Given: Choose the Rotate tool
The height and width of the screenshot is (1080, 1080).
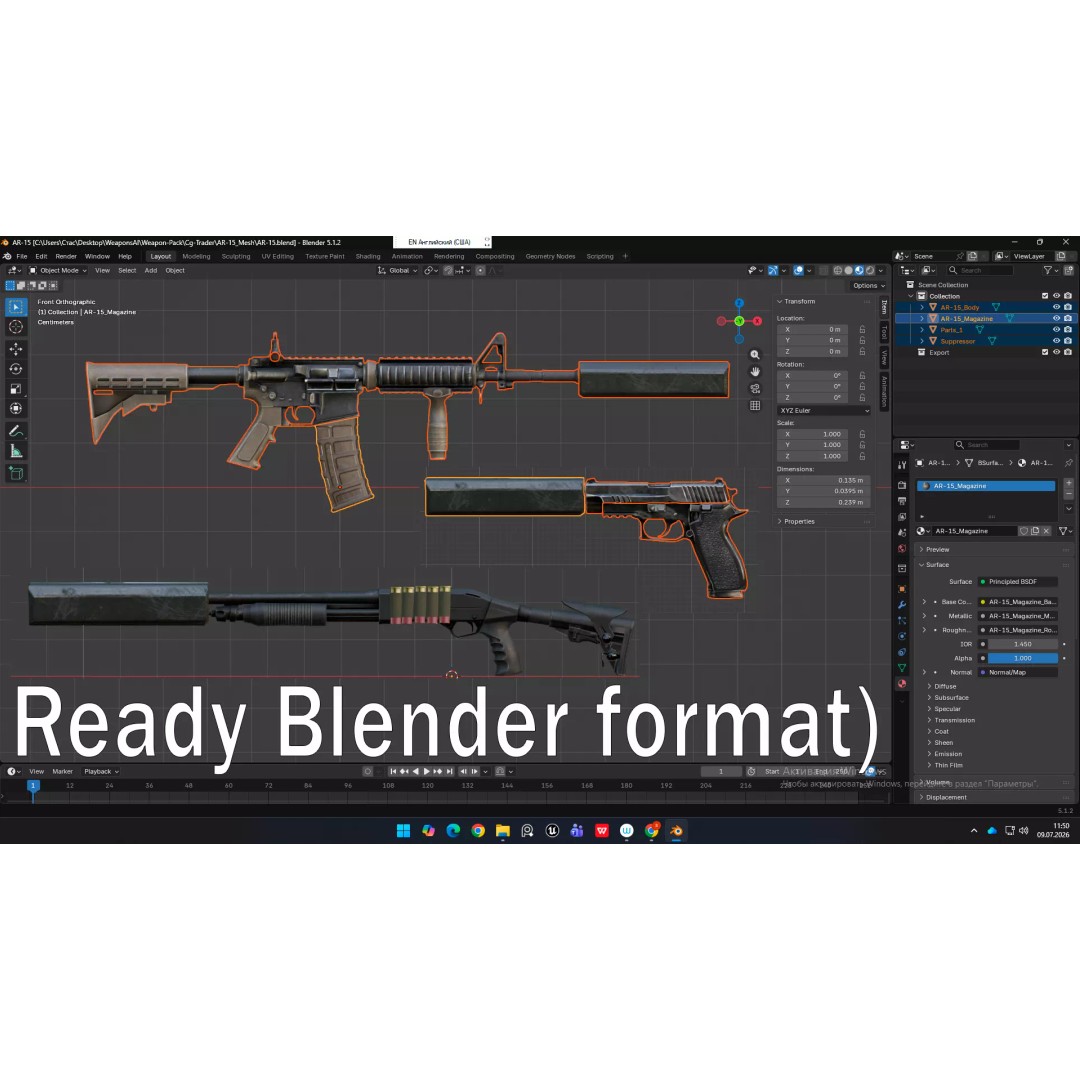Looking at the screenshot, I should click(x=16, y=369).
